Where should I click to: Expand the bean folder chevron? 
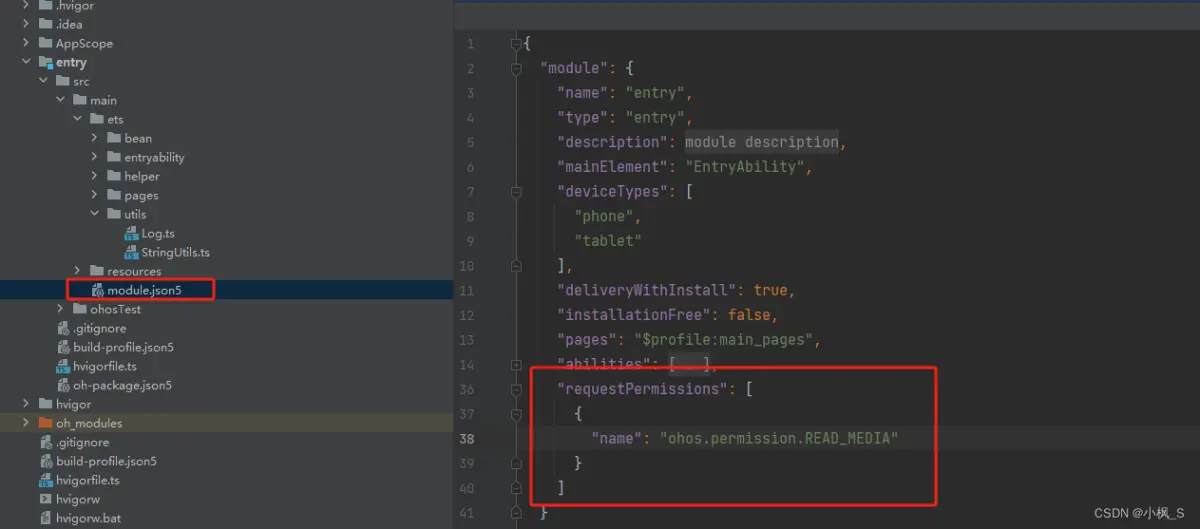click(x=95, y=138)
